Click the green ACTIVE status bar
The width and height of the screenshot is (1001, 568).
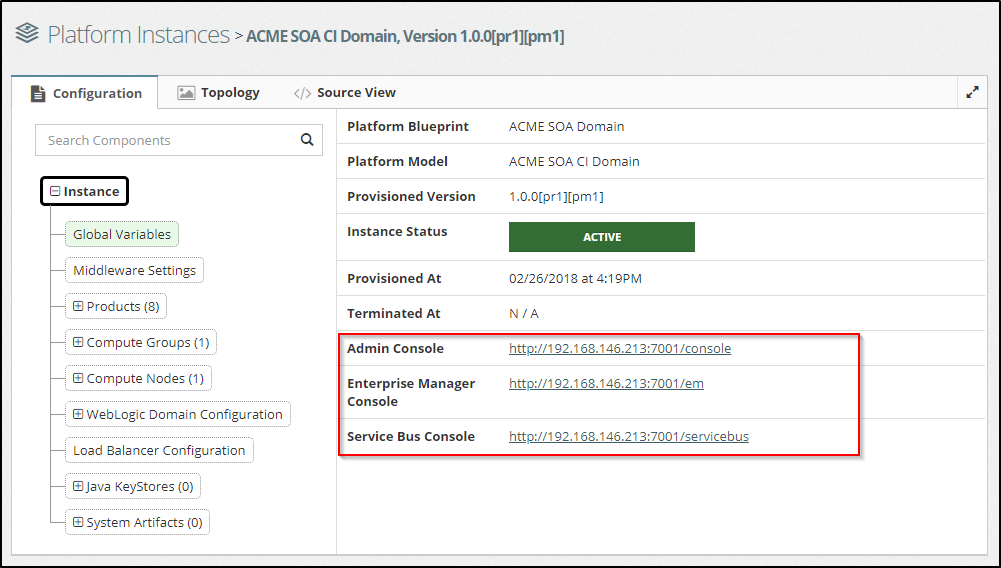point(601,237)
